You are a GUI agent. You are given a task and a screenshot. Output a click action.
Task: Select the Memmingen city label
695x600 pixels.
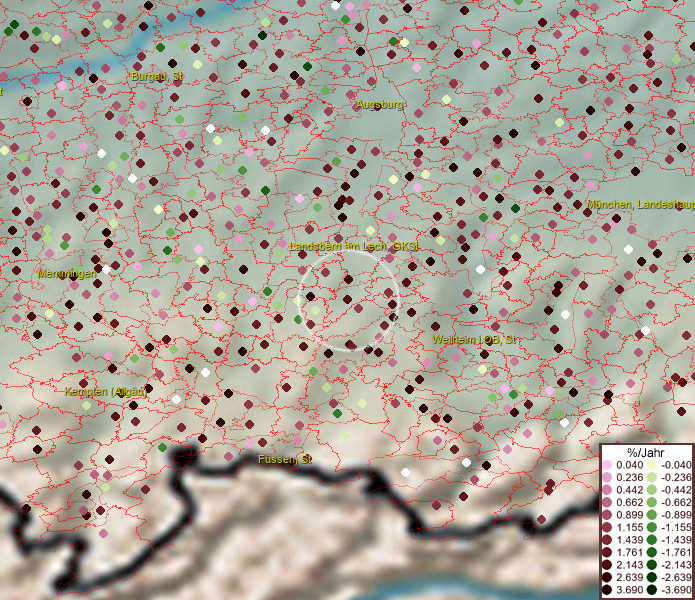pyautogui.click(x=67, y=273)
